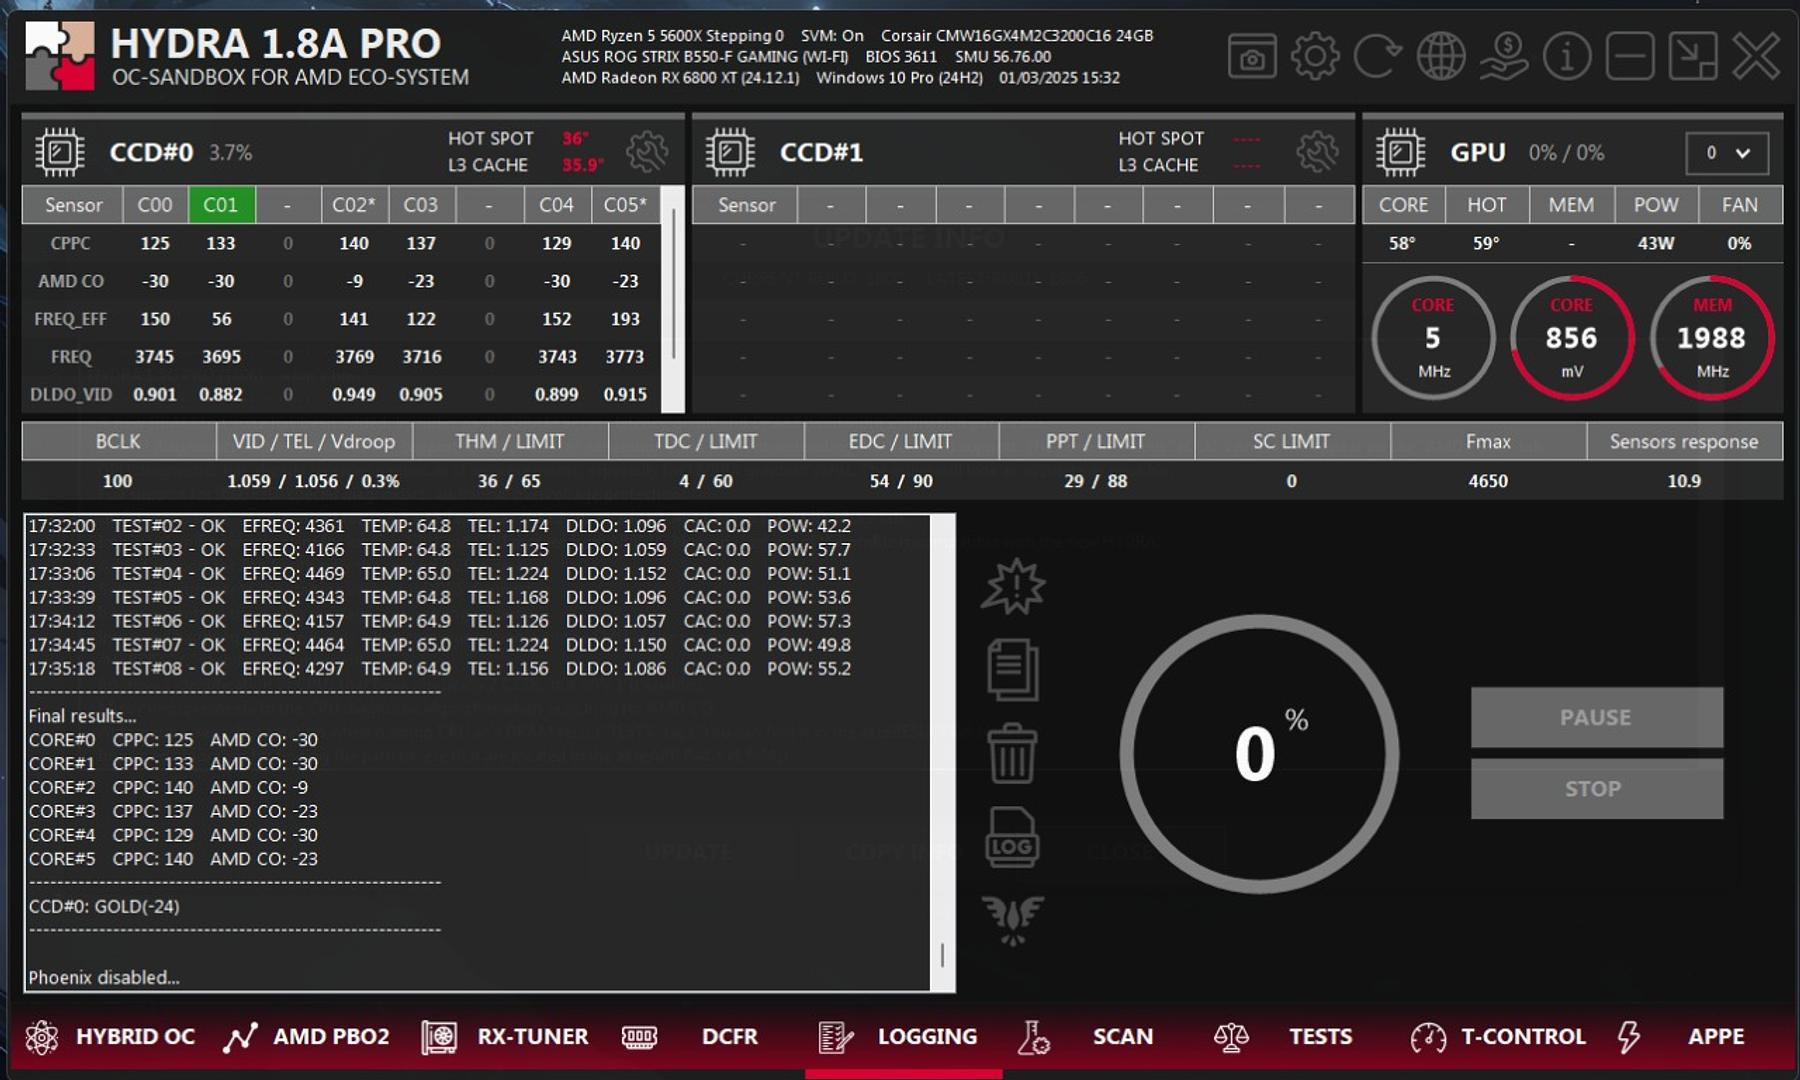Click the GPU chip icon
The width and height of the screenshot is (1800, 1080).
(1400, 152)
